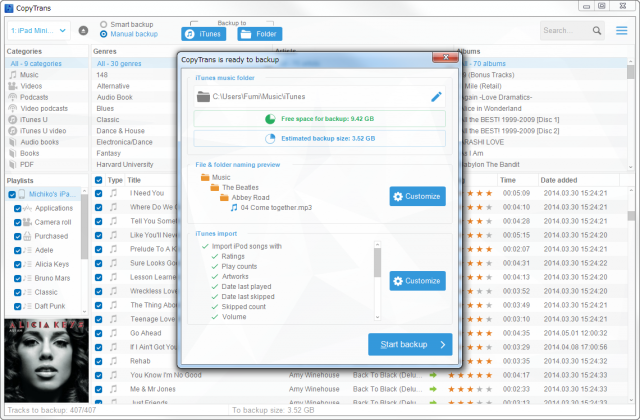Uncheck the Daft Punk playlist checkbox
This screenshot has width=640, height=420.
(18, 307)
